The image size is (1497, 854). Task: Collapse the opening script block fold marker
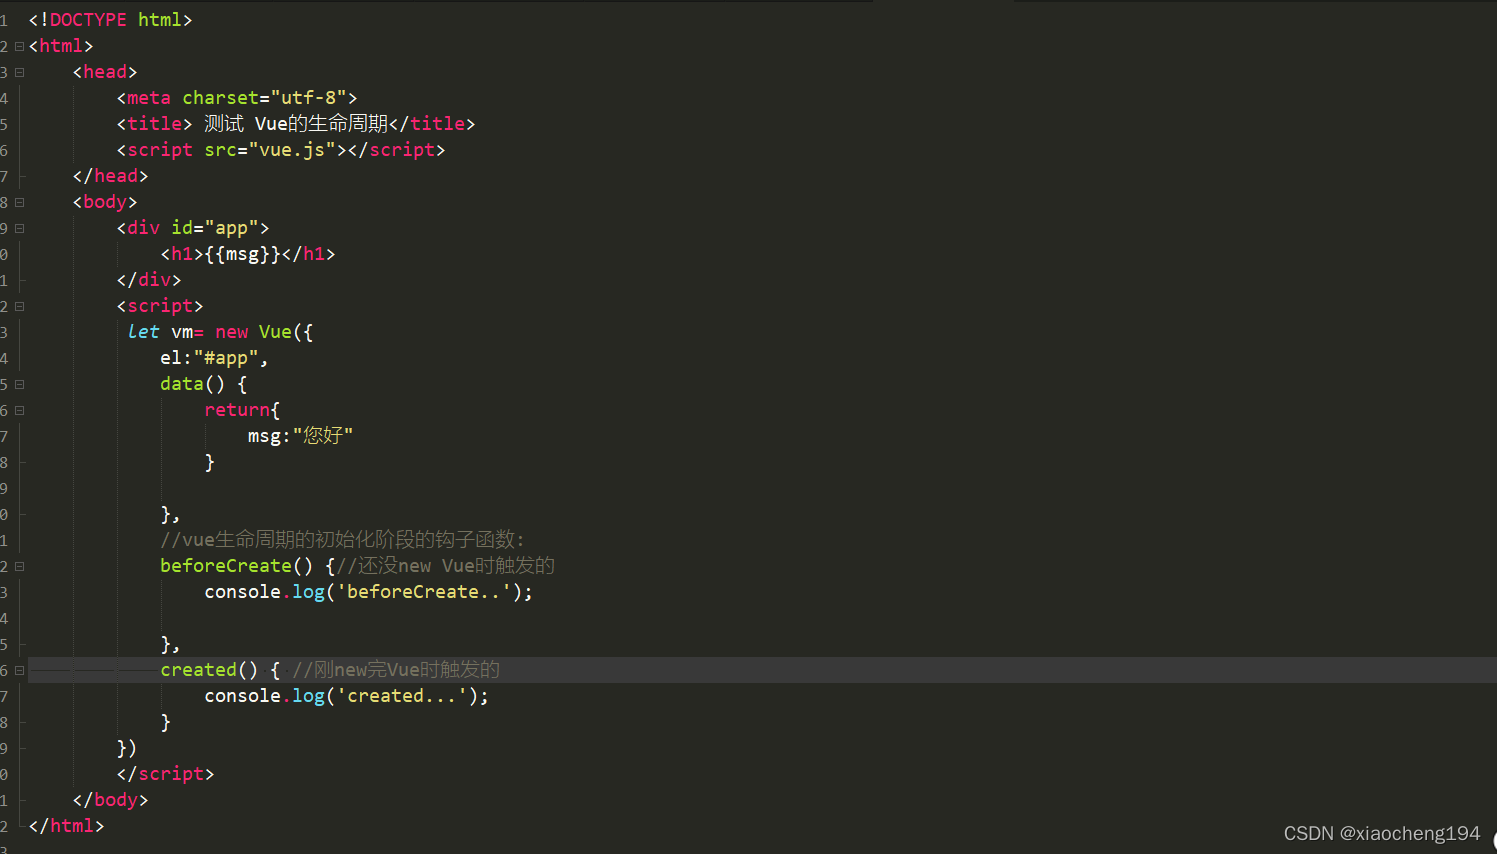[19, 306]
